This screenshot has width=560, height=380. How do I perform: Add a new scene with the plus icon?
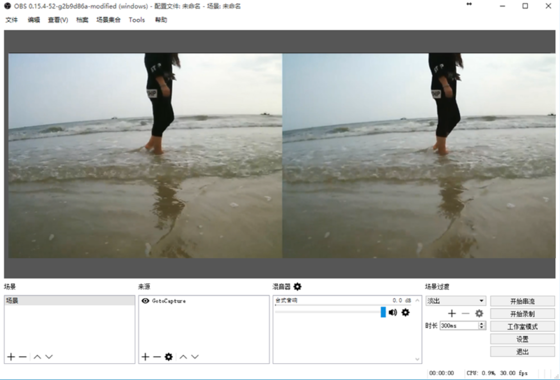click(11, 356)
